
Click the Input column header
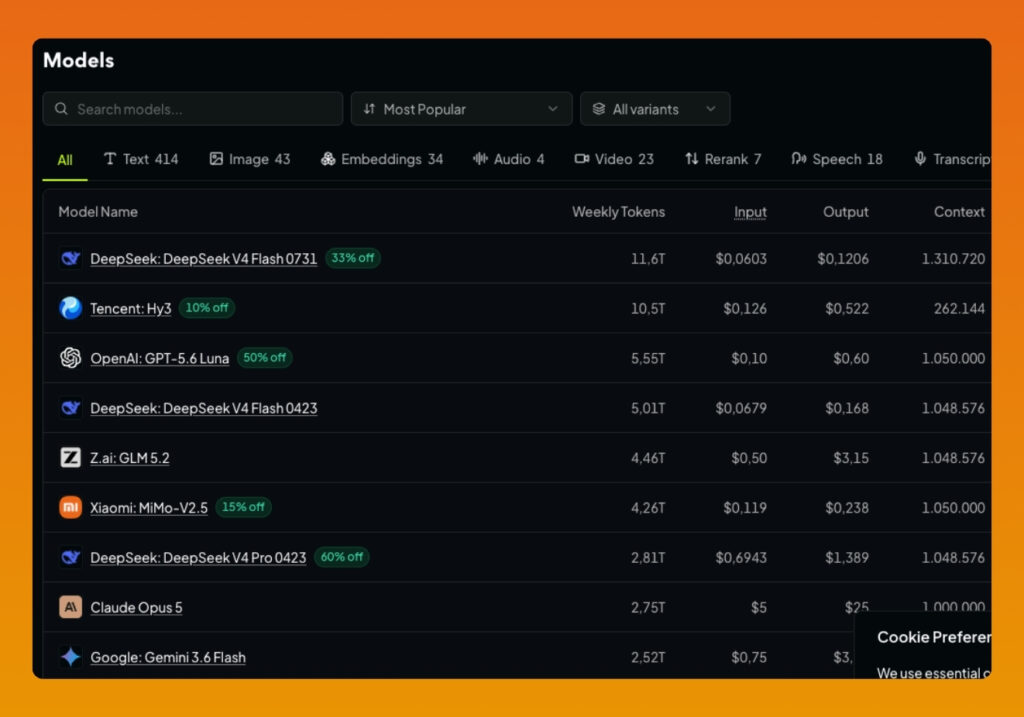pyautogui.click(x=750, y=212)
